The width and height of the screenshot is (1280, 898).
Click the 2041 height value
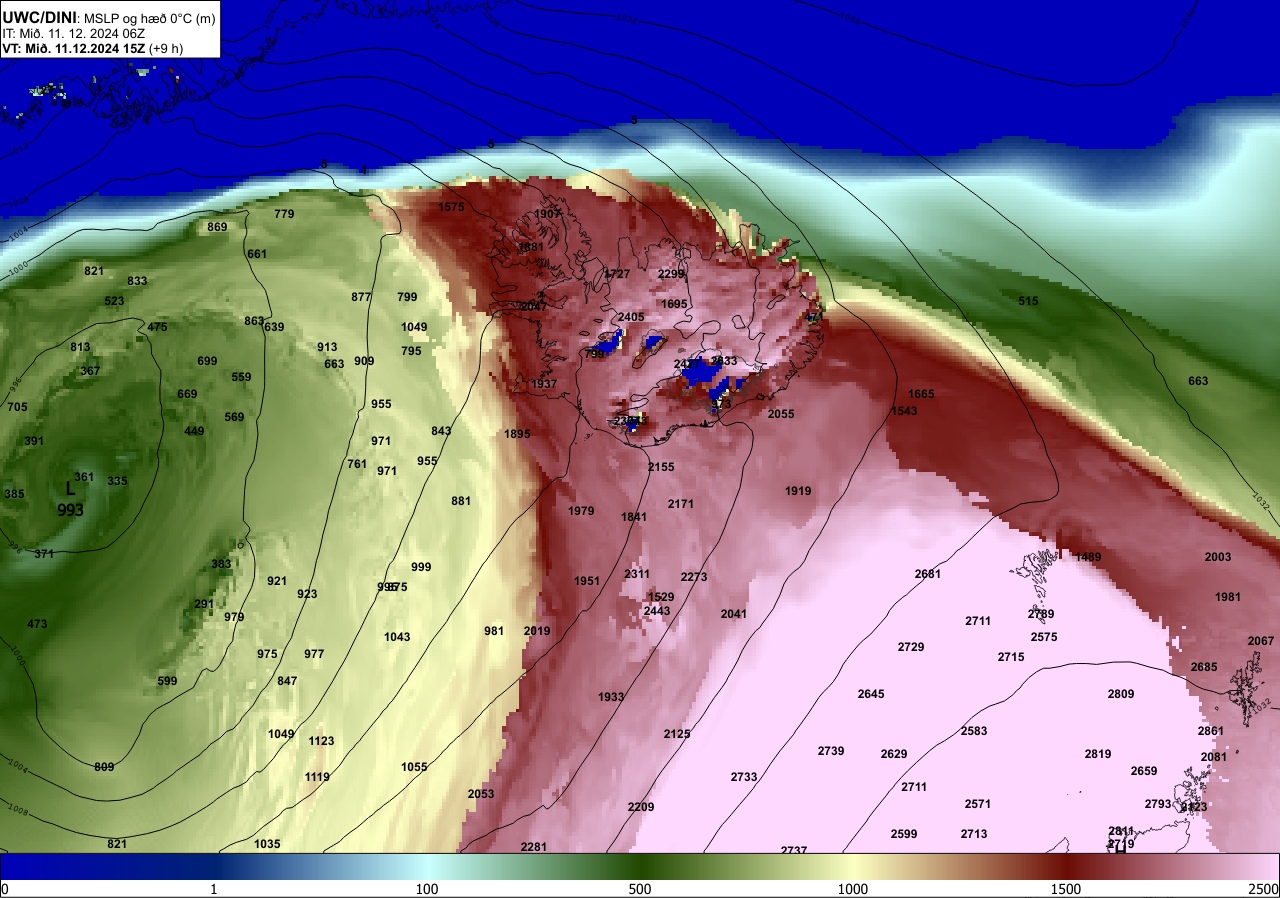(x=734, y=614)
